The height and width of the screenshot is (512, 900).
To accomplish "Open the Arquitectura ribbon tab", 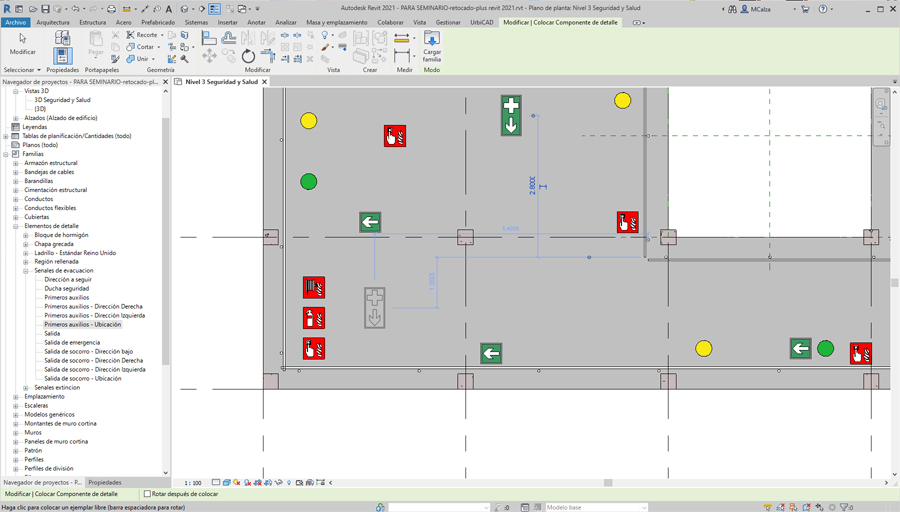I will [x=53, y=22].
